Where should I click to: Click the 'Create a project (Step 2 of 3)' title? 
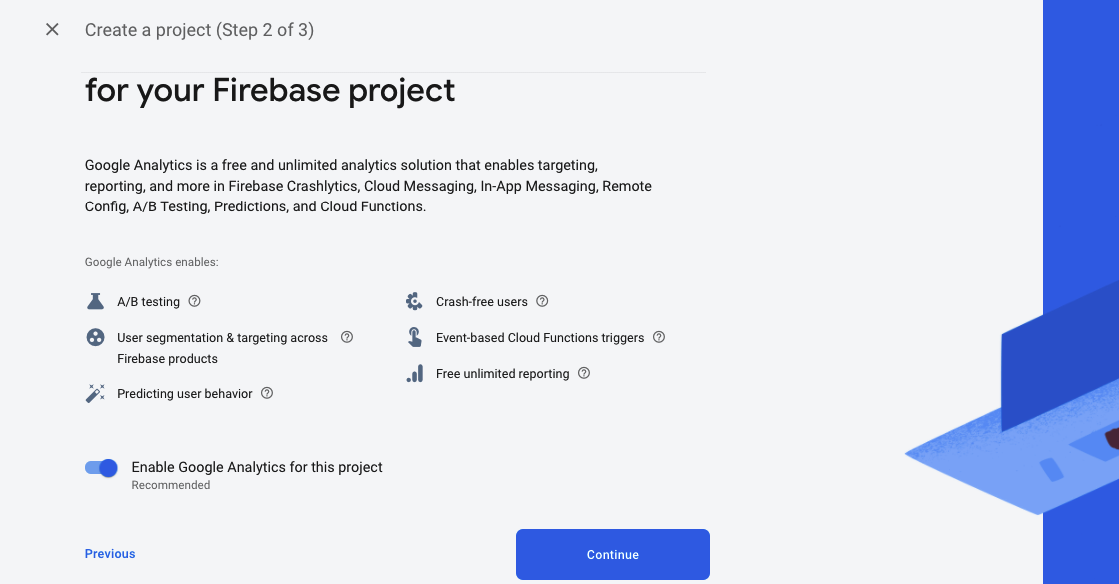tap(199, 30)
